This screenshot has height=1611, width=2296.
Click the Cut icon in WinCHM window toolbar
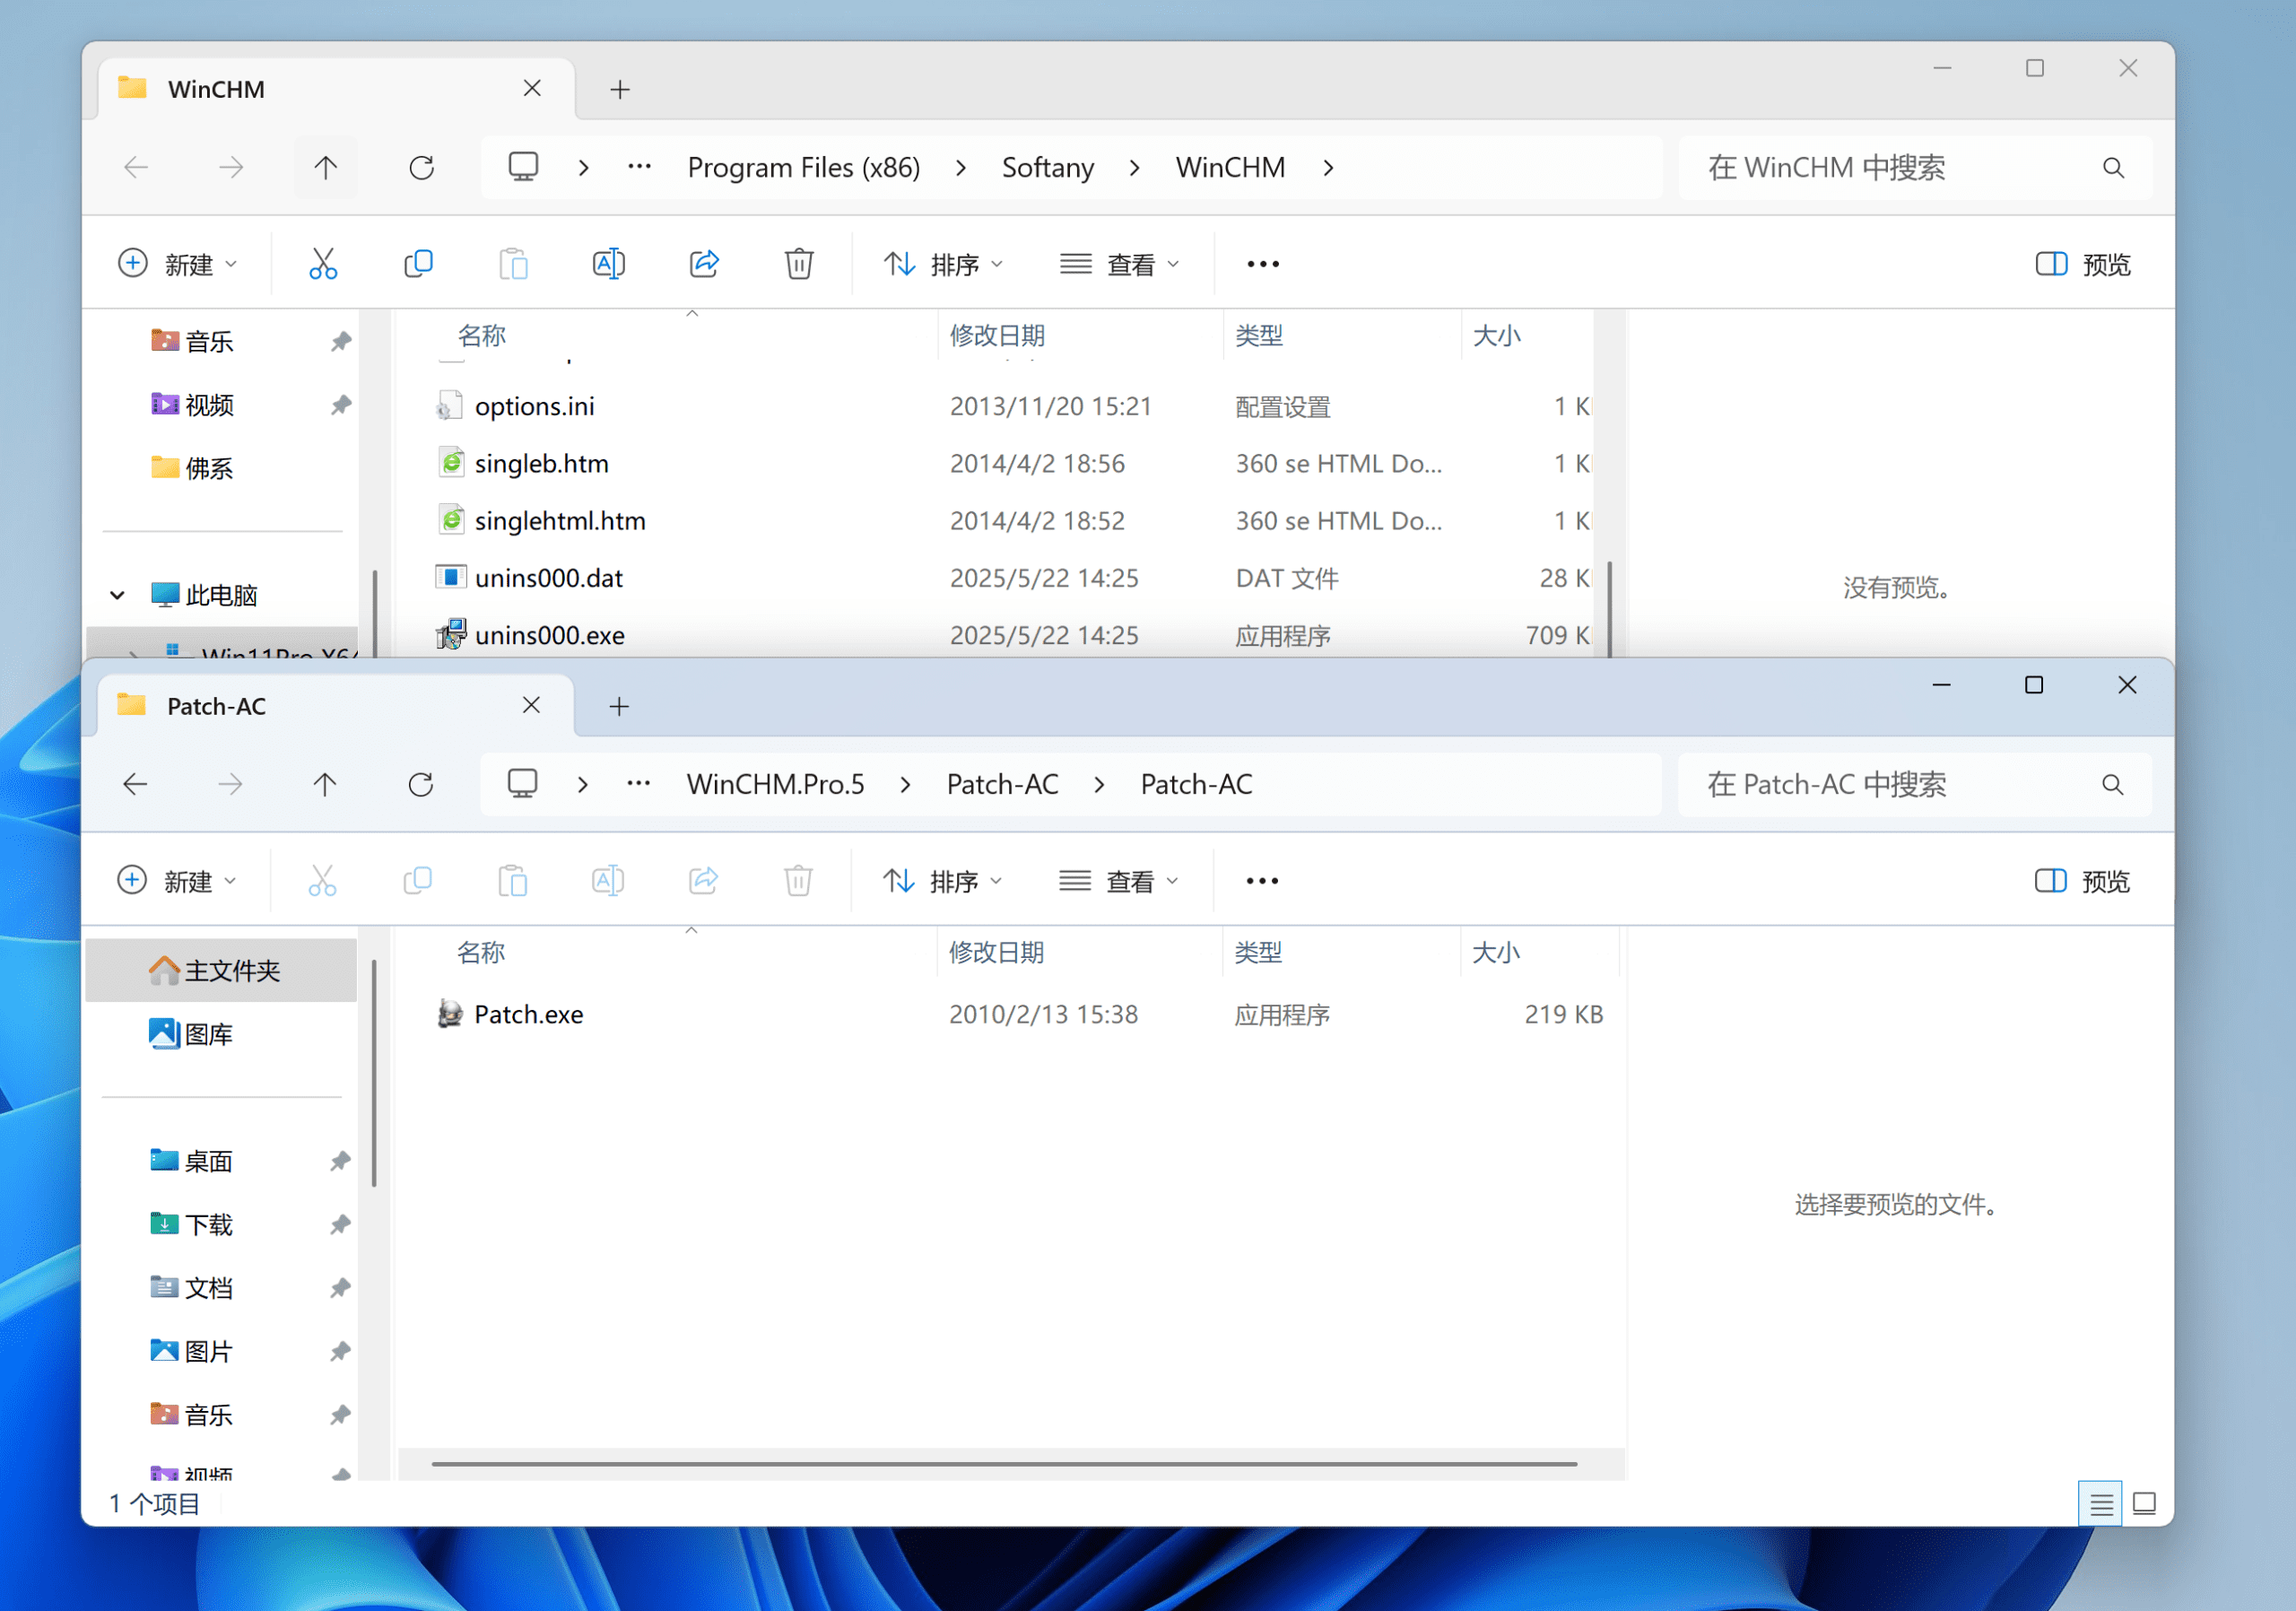pyautogui.click(x=322, y=264)
